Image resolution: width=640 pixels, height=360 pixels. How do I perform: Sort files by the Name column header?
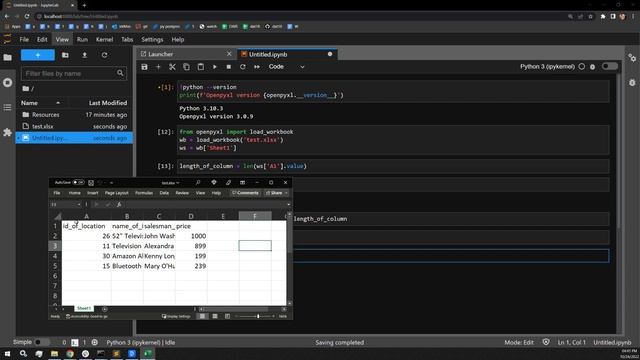click(41, 103)
